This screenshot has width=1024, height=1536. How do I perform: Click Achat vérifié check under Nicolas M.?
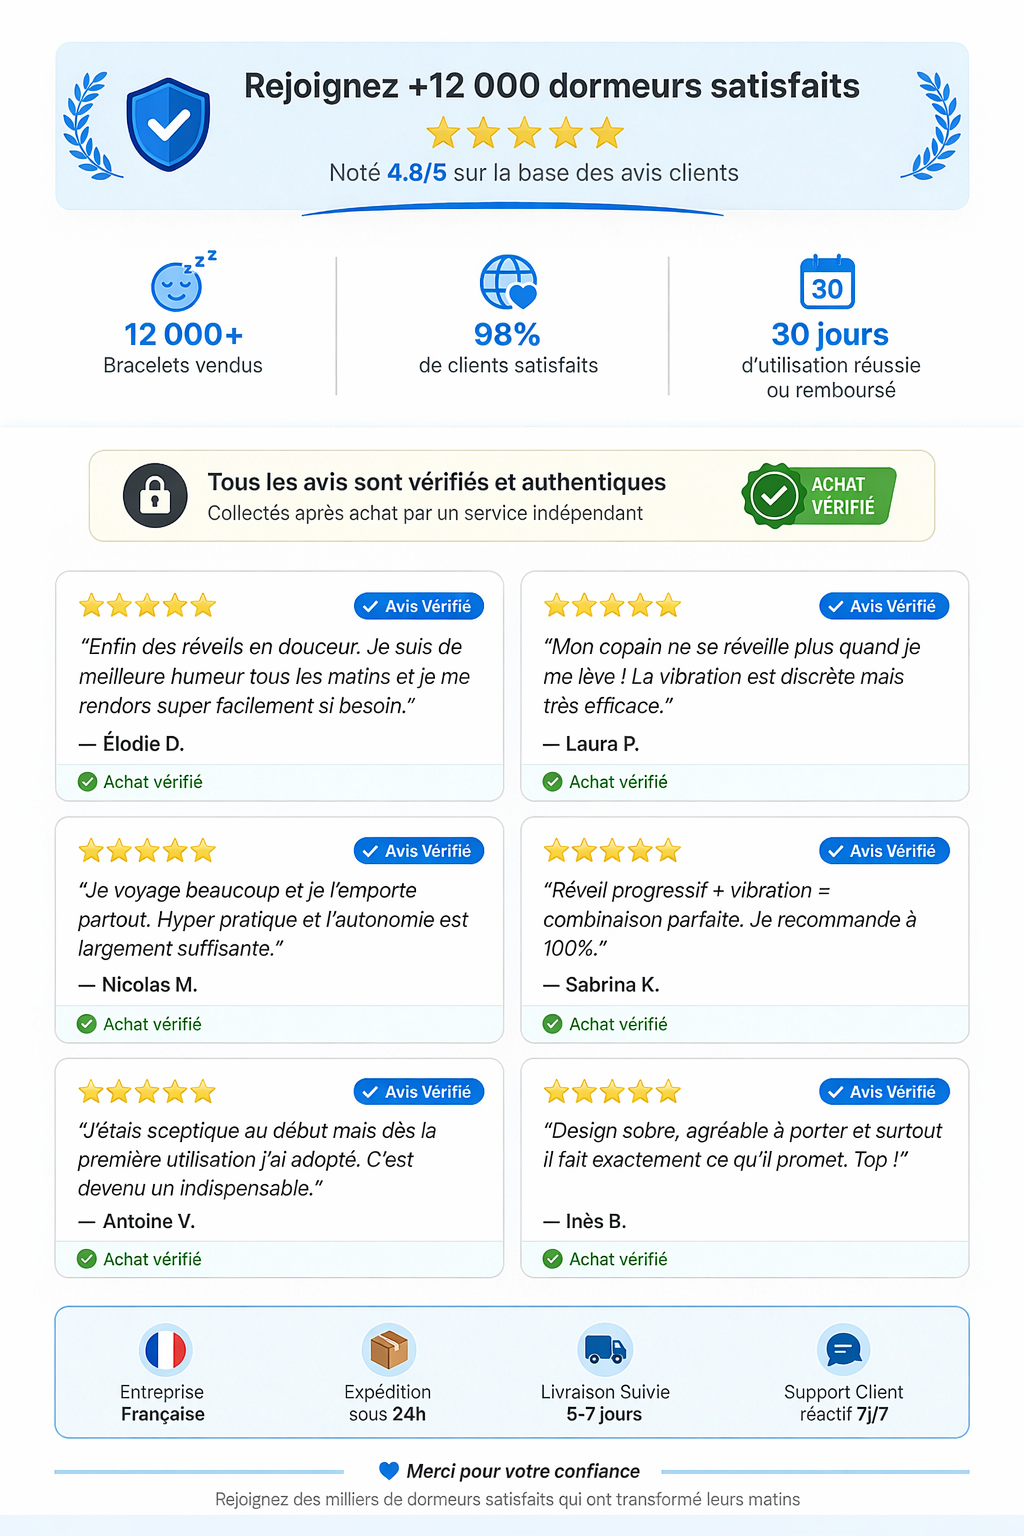(87, 1024)
